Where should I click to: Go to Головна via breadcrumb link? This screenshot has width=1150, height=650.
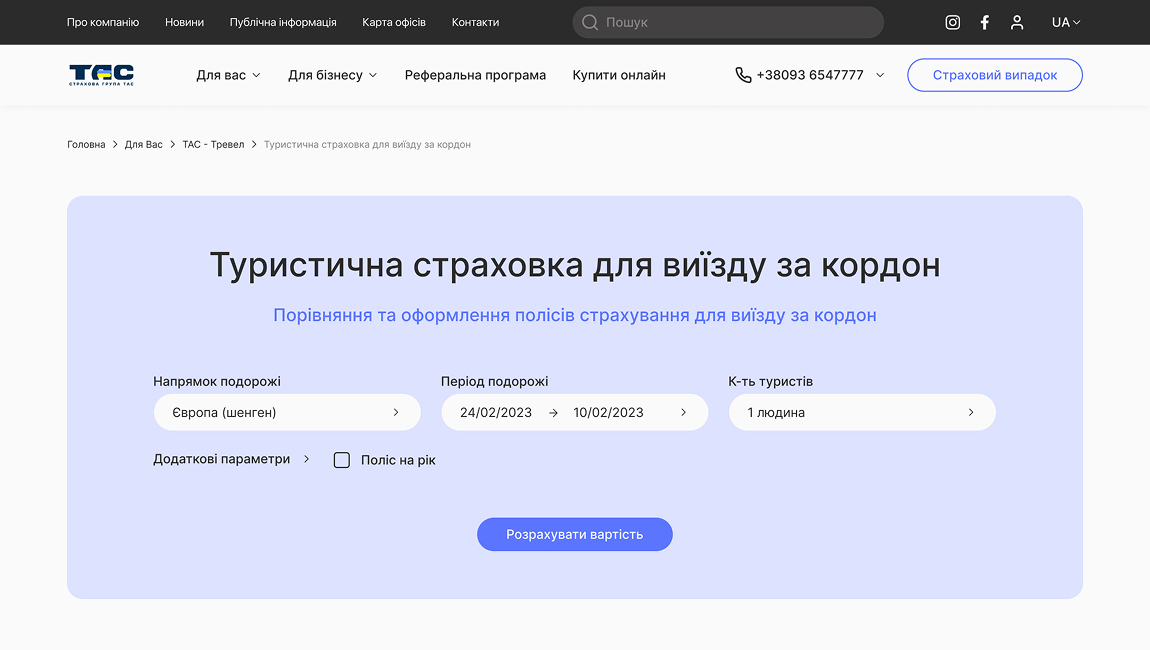click(86, 144)
